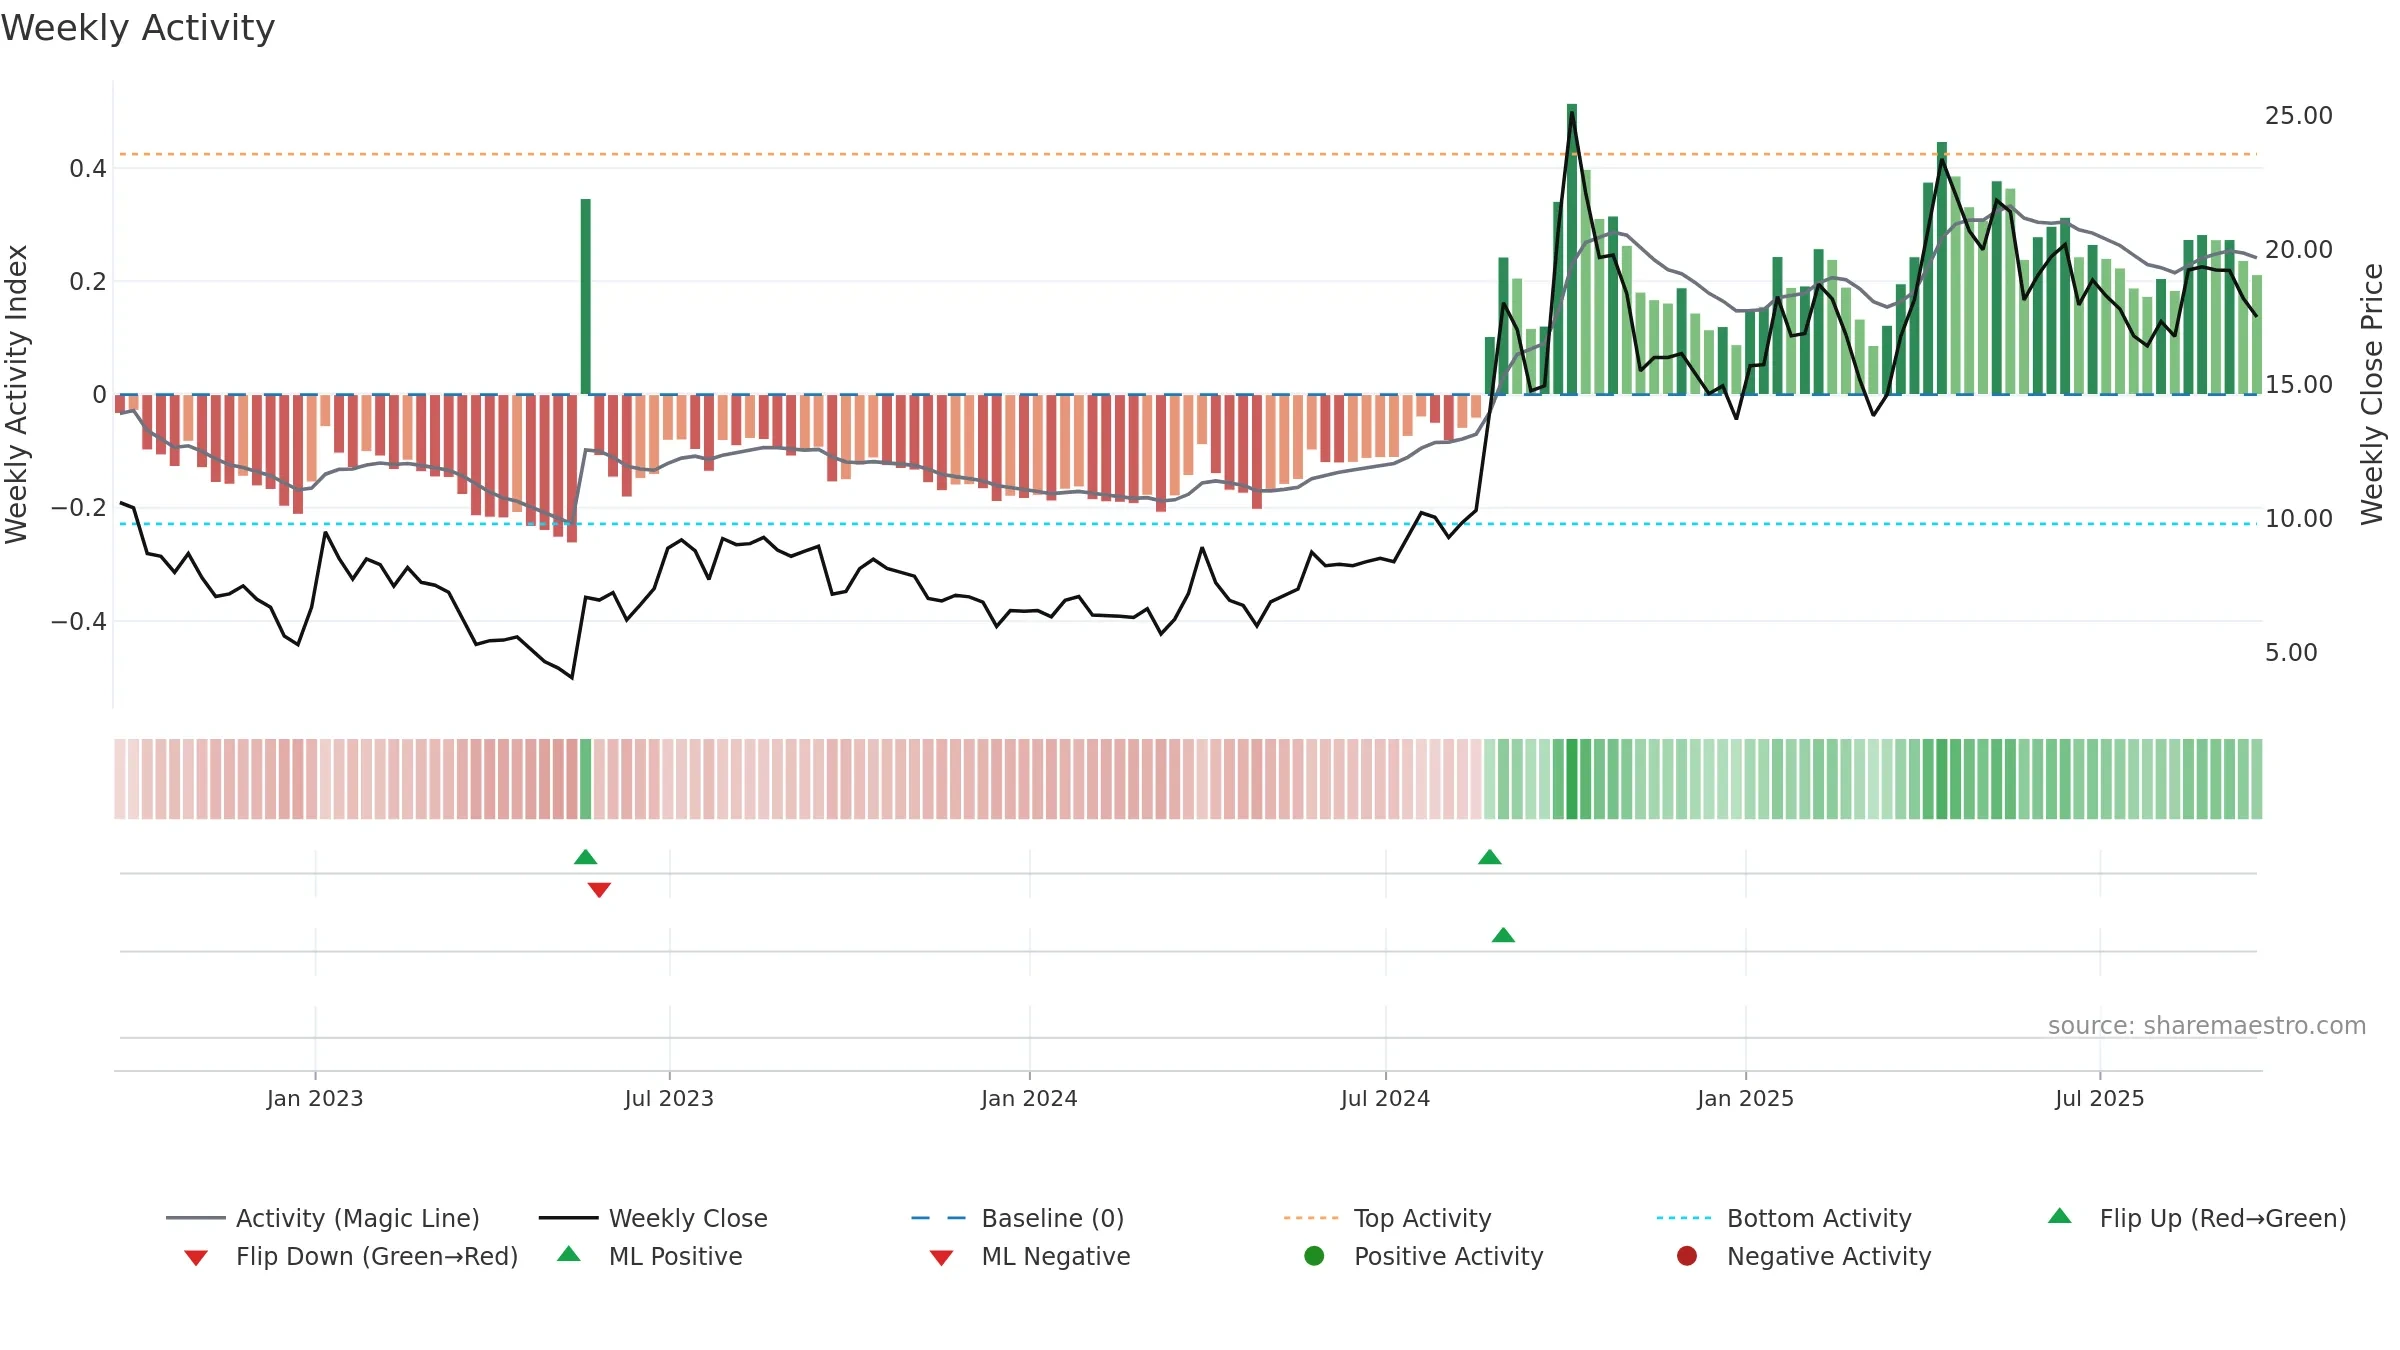Select the flip-up marker near mid-2023

pos(586,857)
